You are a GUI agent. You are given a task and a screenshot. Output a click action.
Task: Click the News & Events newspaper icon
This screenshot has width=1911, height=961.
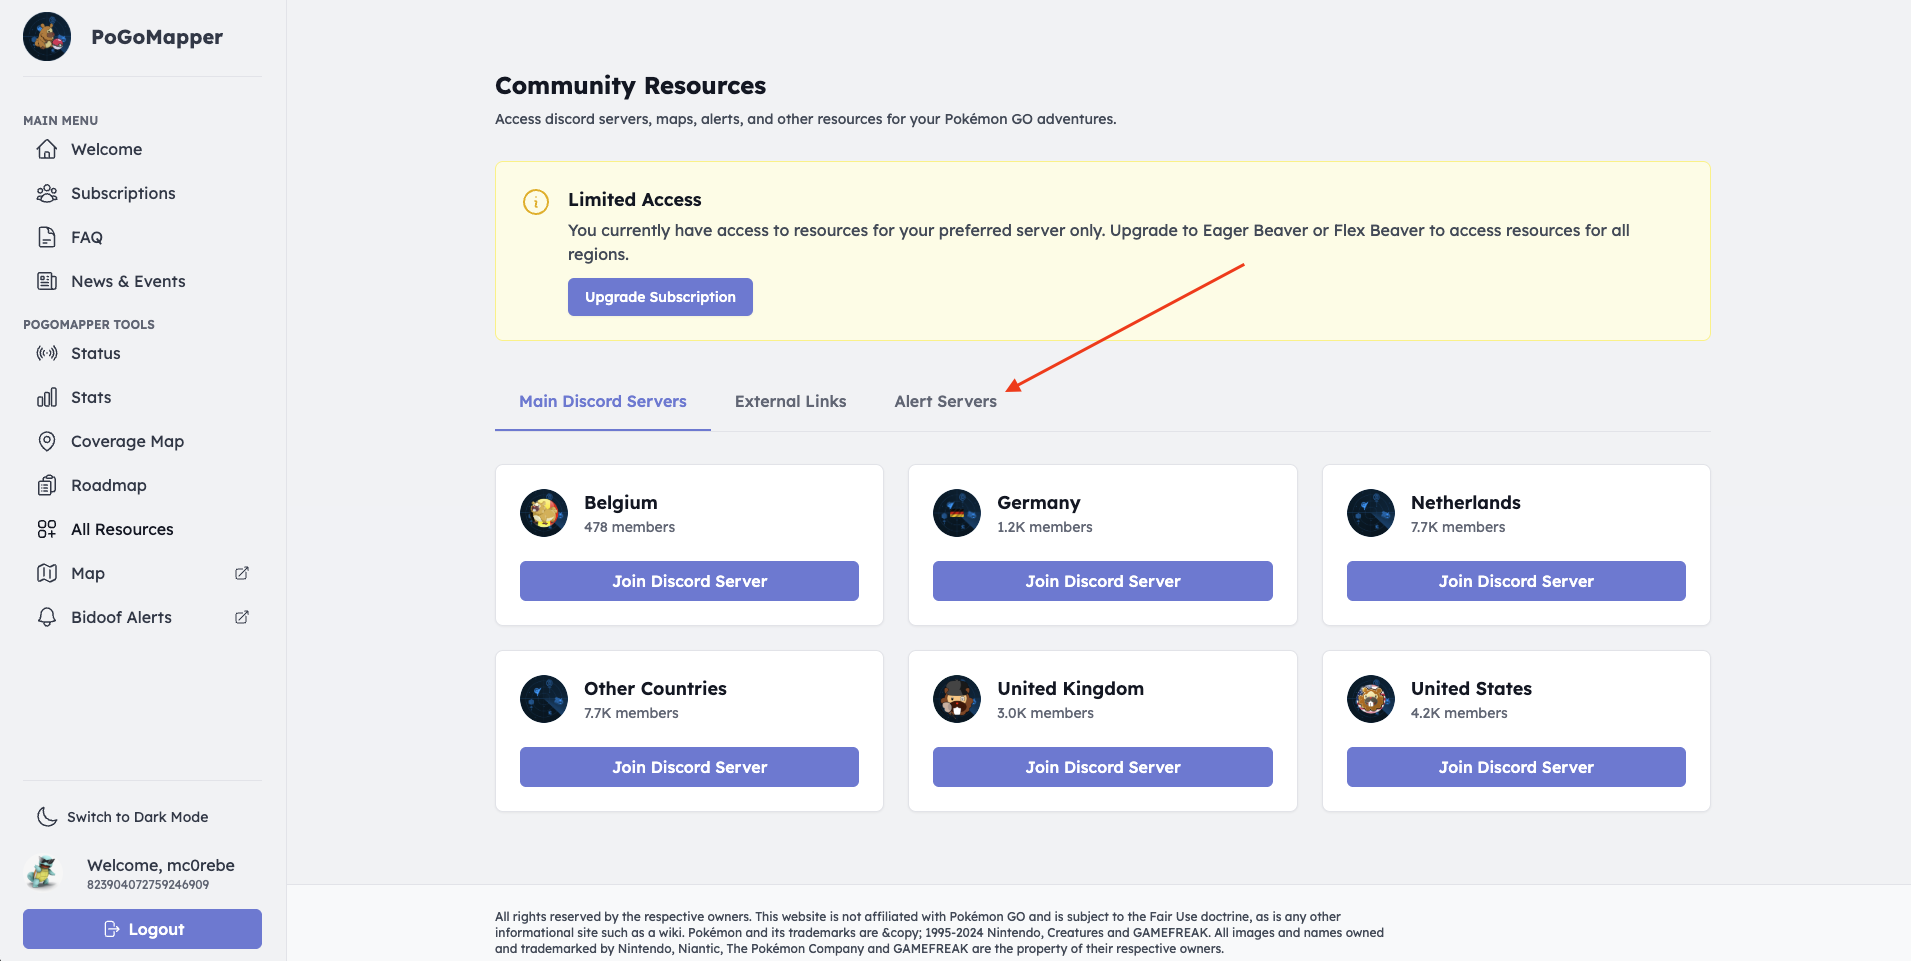point(47,281)
